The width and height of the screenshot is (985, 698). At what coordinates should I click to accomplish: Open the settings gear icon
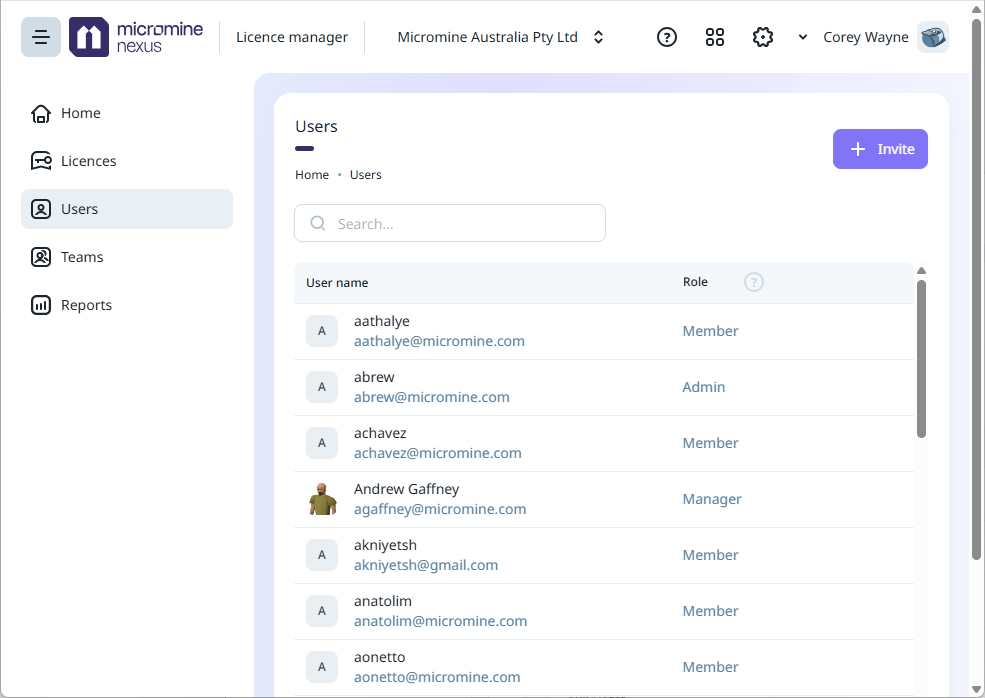click(763, 37)
